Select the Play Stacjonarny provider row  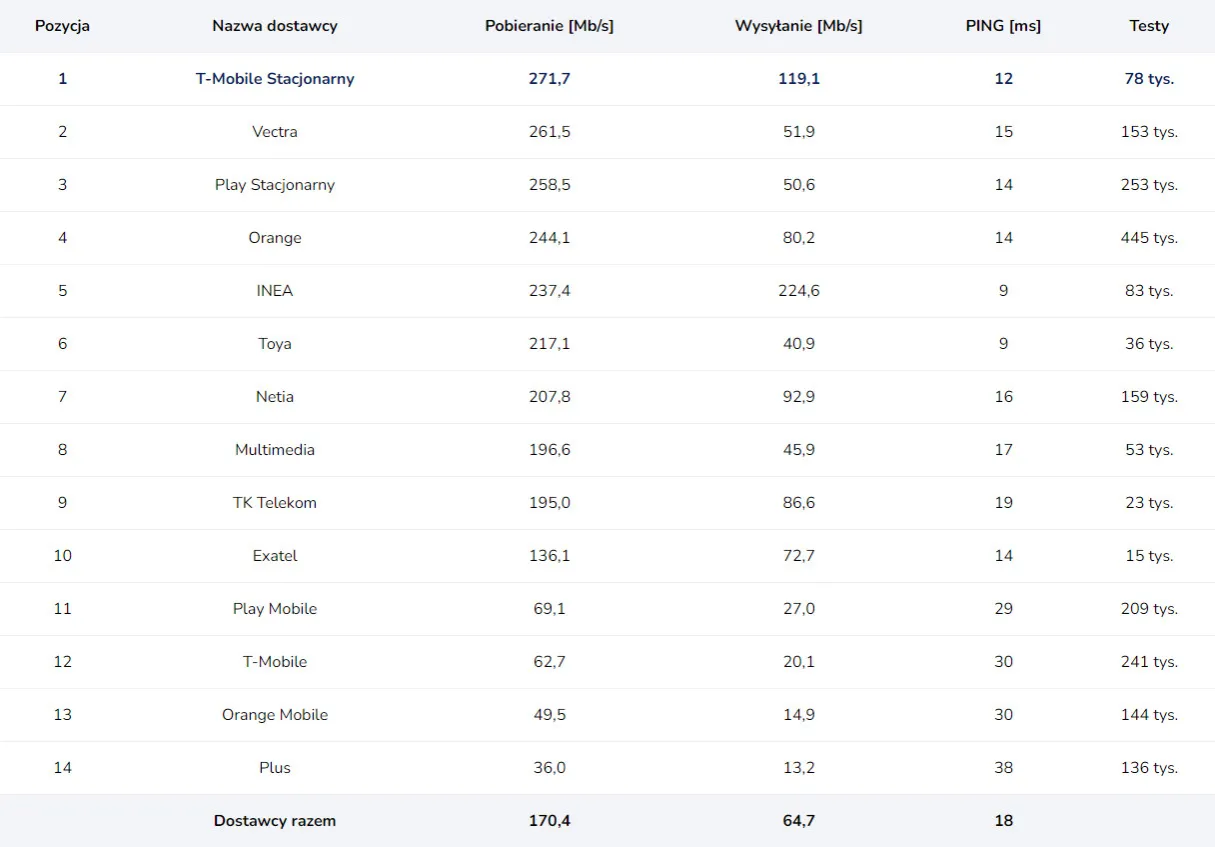point(275,185)
